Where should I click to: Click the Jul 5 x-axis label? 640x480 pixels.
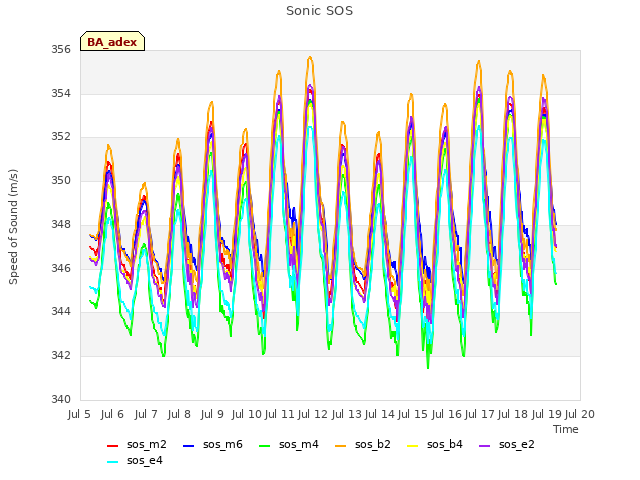(79, 414)
